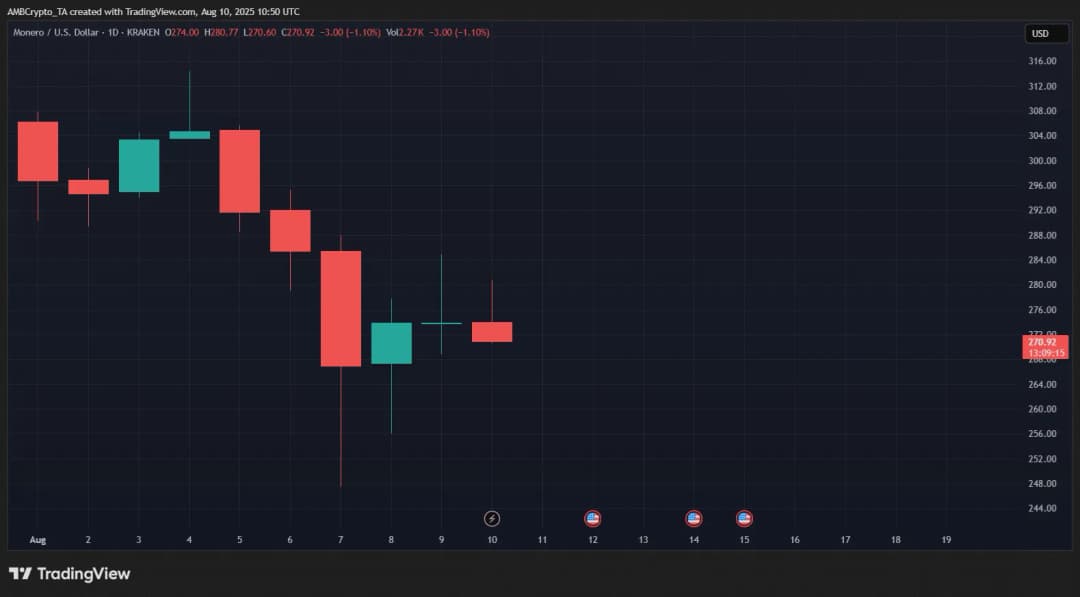Click the small green Aug 4 candle

(x=189, y=135)
